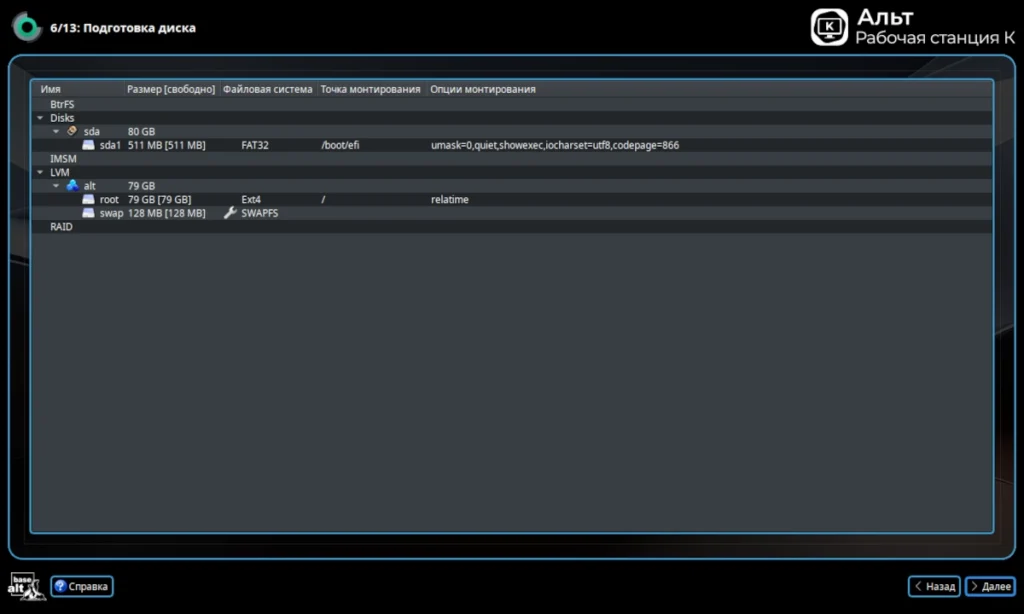Click the basealt logo icon
This screenshot has height=614, width=1024.
26,586
